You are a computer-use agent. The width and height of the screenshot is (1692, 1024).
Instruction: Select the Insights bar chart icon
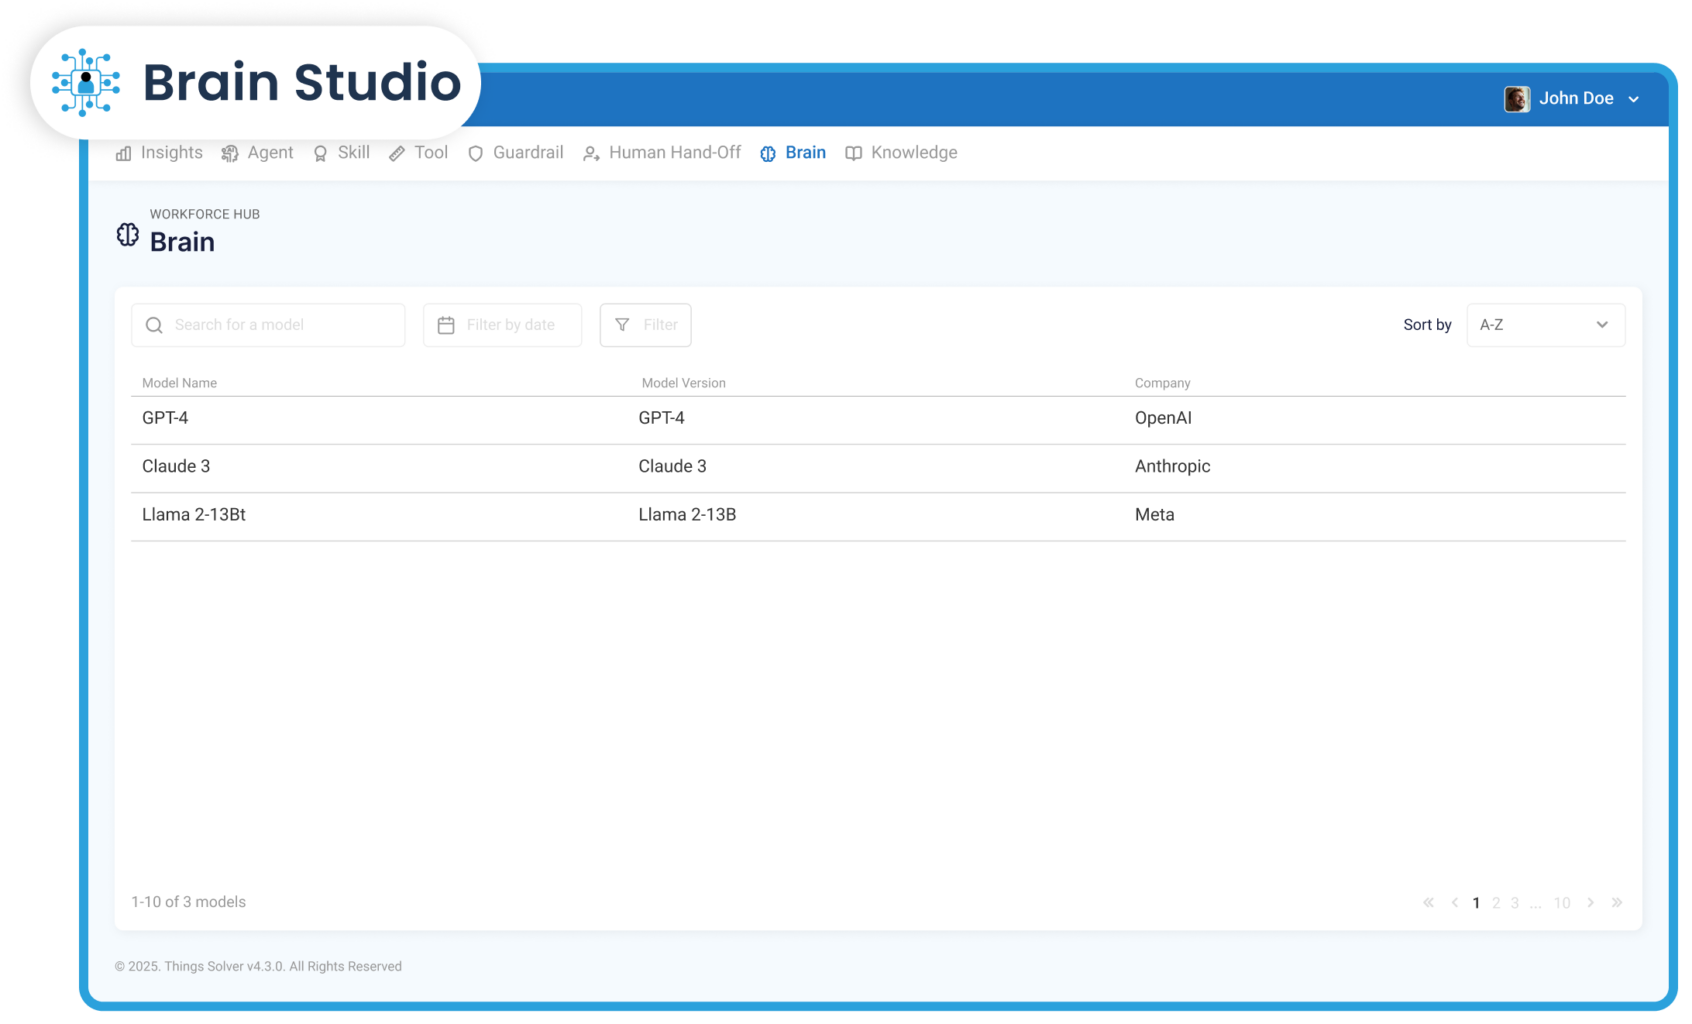point(123,153)
